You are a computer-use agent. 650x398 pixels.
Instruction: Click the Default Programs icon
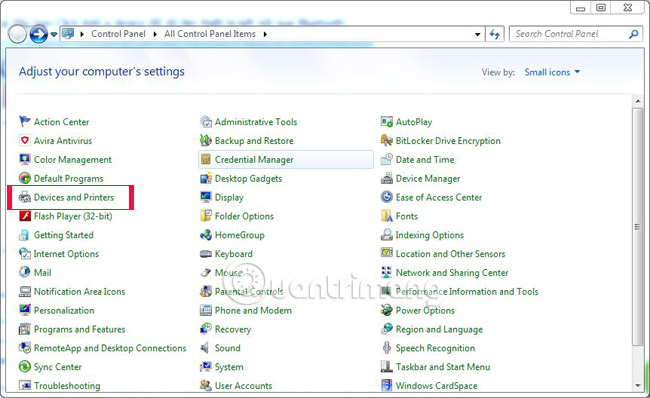pyautogui.click(x=25, y=178)
